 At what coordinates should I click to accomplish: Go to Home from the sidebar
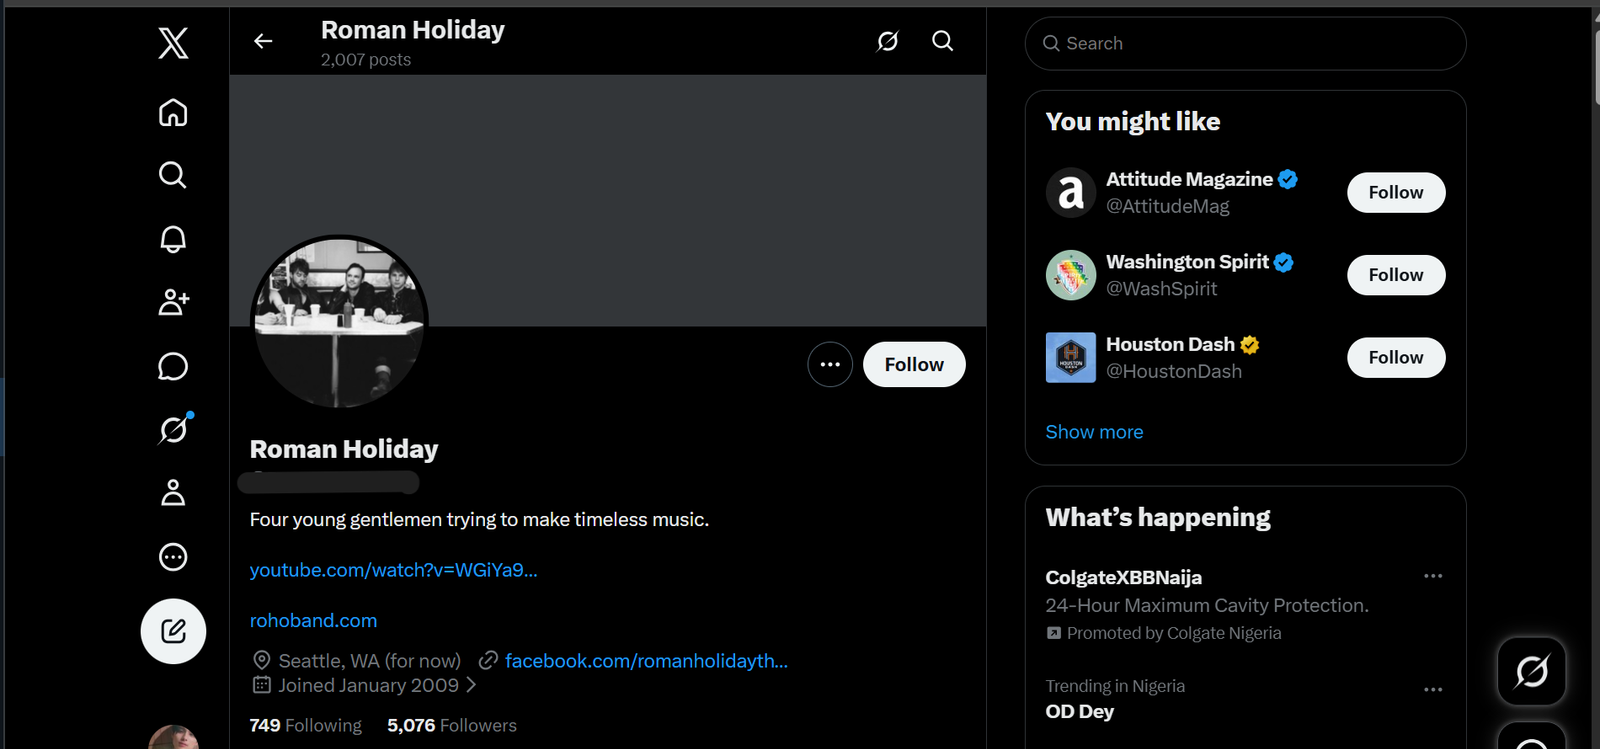pos(173,112)
